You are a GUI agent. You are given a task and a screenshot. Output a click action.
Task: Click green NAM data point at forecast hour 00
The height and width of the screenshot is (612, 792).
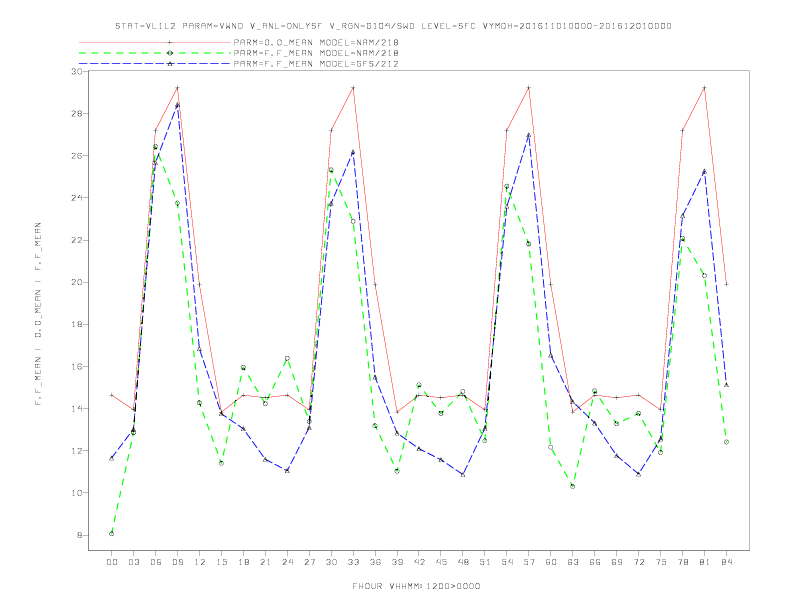pyautogui.click(x=112, y=533)
